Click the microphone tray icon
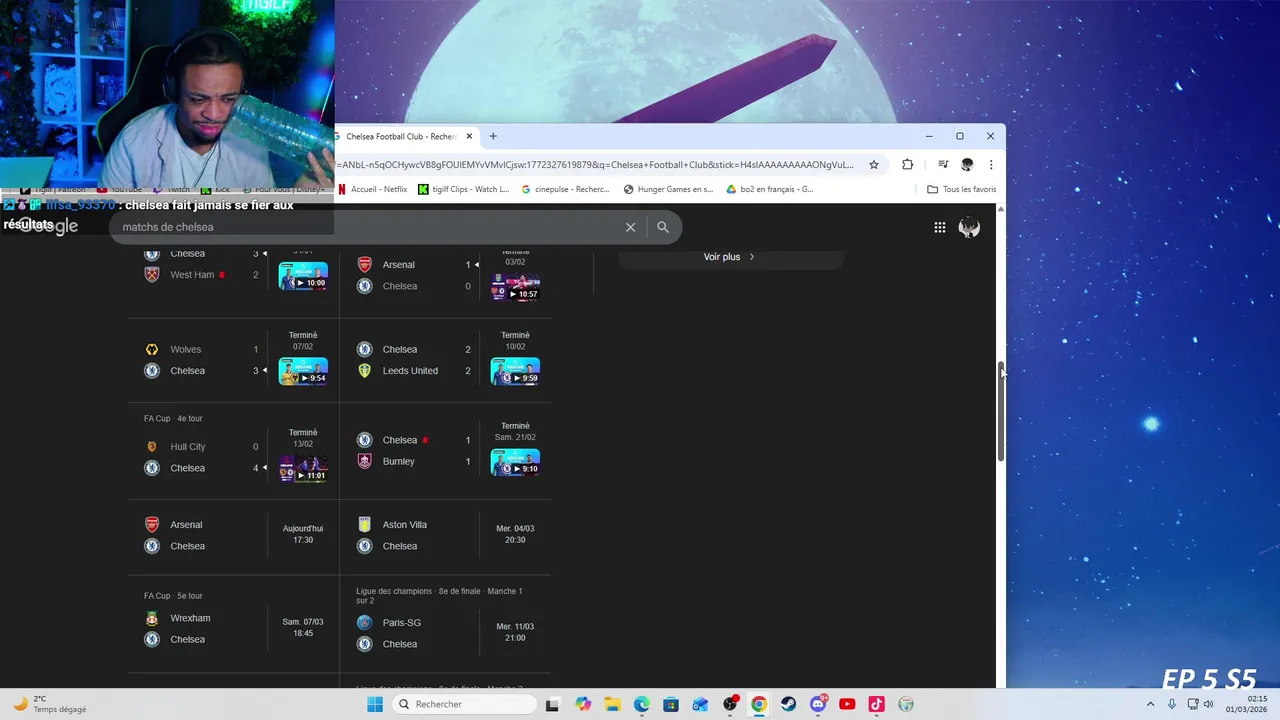The height and width of the screenshot is (720, 1280). point(1172,704)
